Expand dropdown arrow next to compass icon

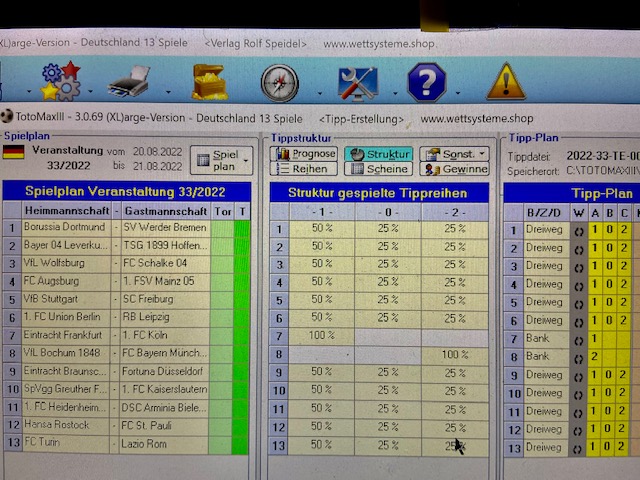320,93
